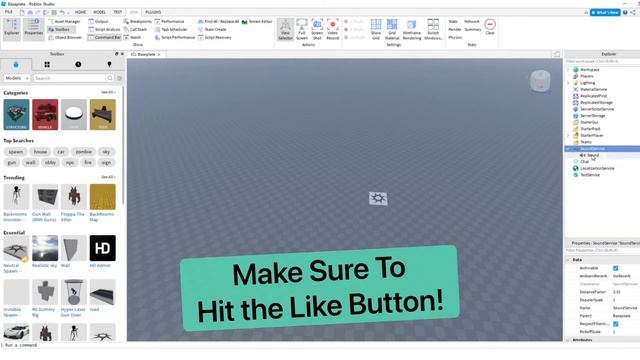The image size is (640, 360).
Task: Open the Task Scheduler
Action: [171, 29]
